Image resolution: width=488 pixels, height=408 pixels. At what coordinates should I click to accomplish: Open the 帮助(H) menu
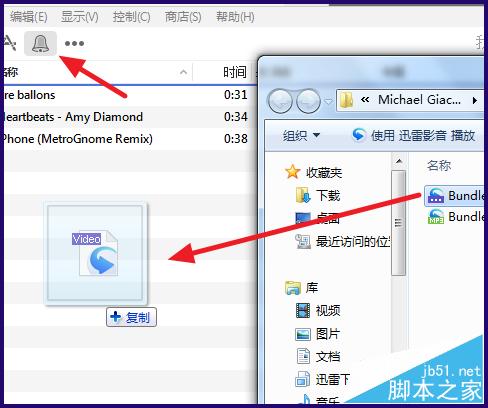coord(235,17)
